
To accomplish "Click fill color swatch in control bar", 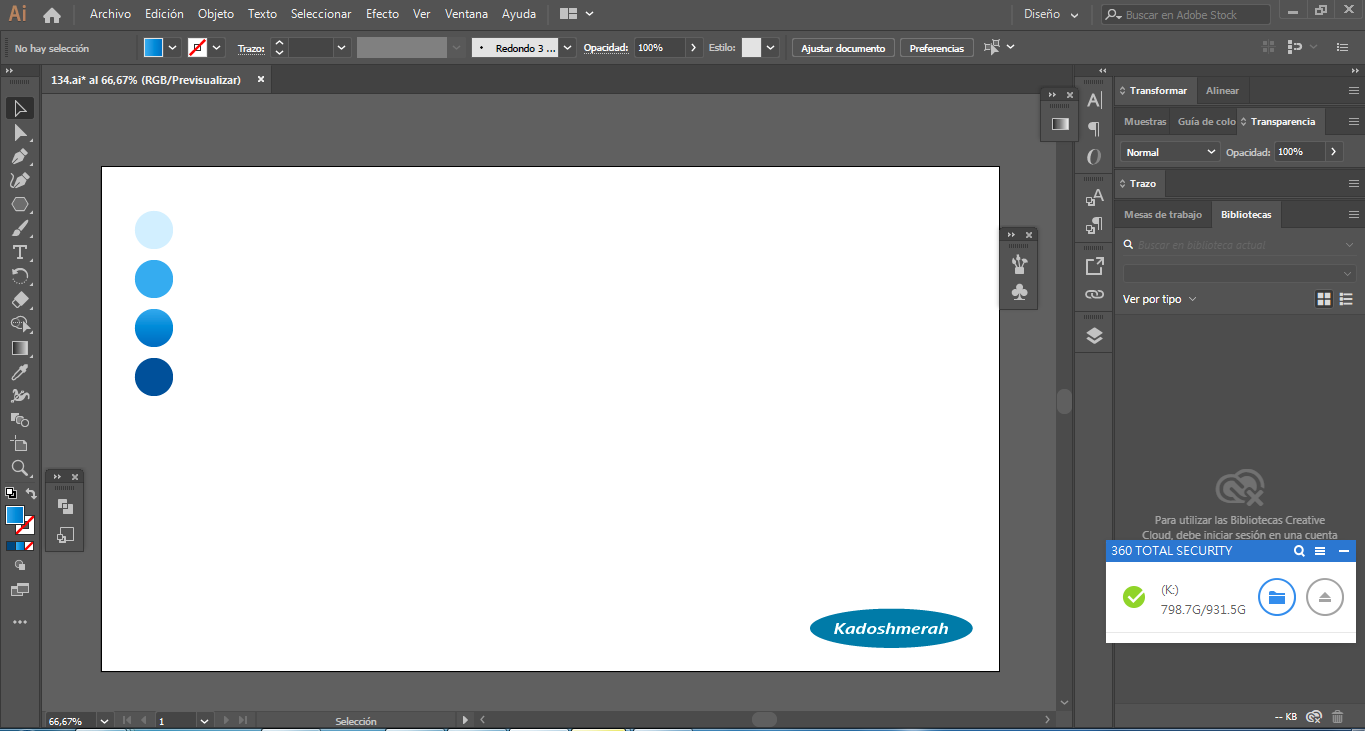I will (x=153, y=47).
